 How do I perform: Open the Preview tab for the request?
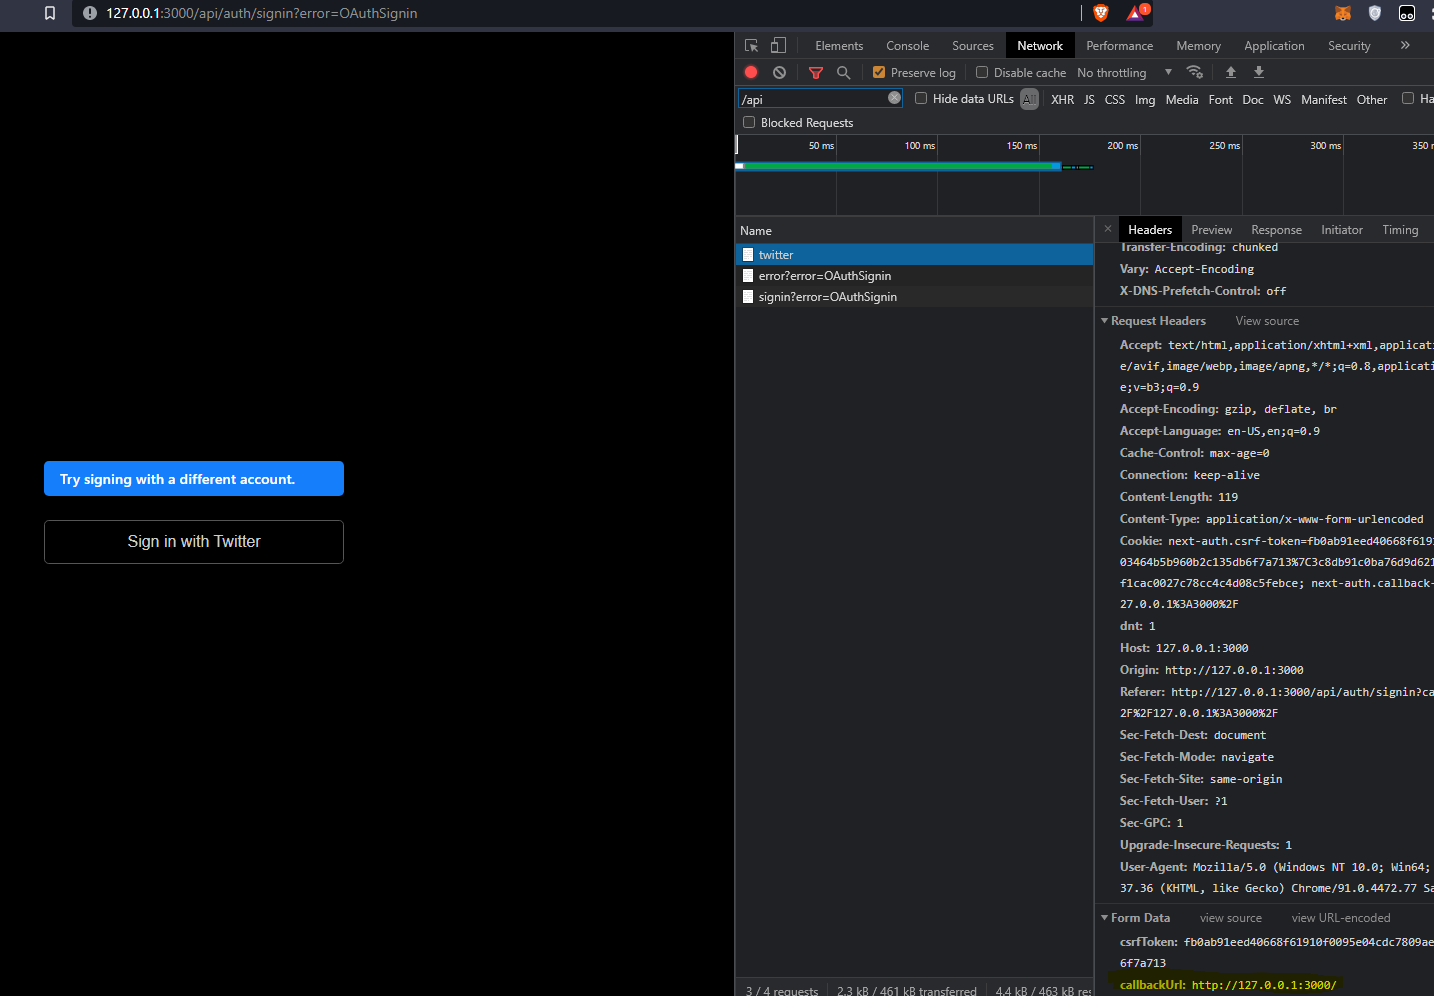(x=1211, y=229)
